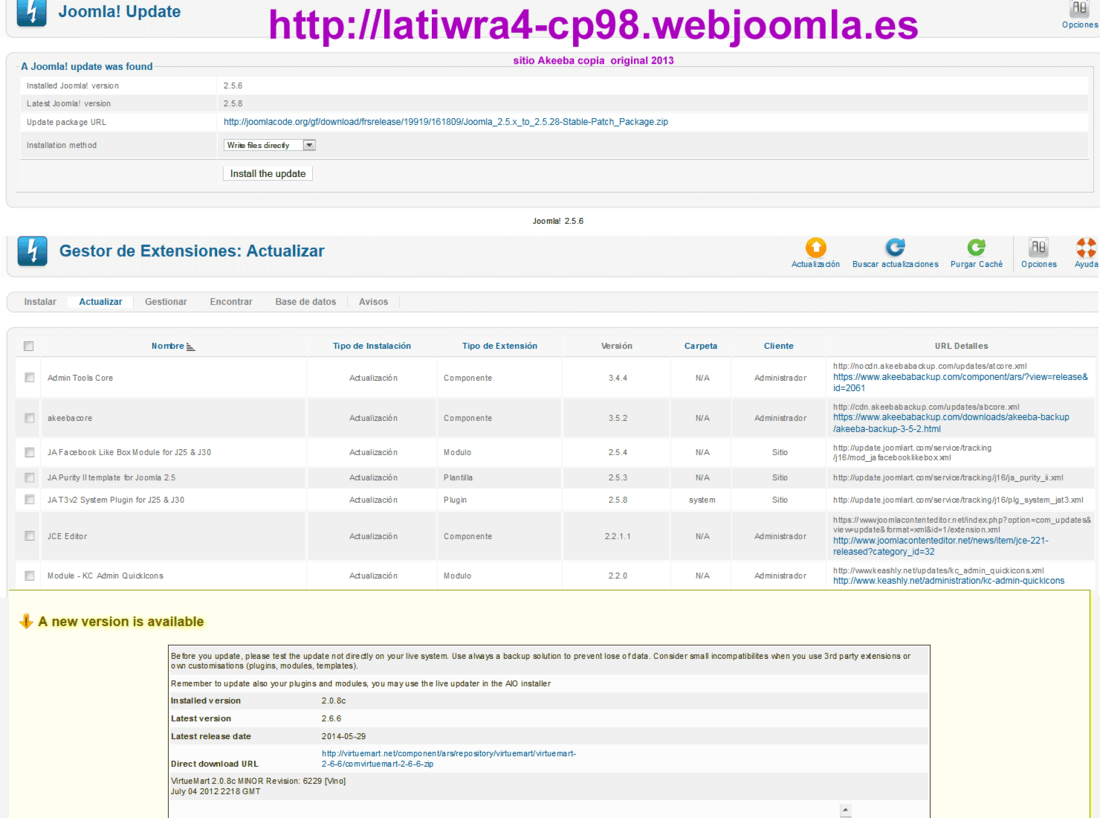The width and height of the screenshot is (1100, 818).
Task: Sort by the Tipo de Instalación column
Action: [x=372, y=346]
